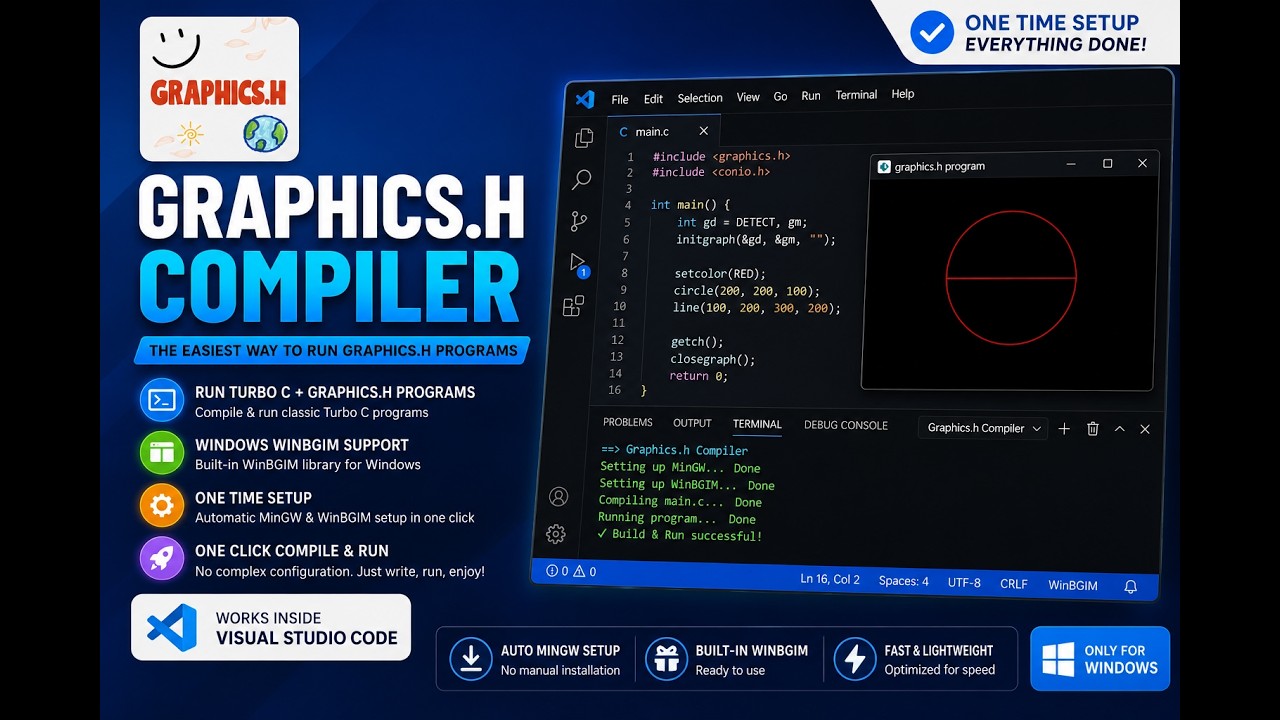Open the Extensions view in activity bar
1280x720 pixels.
click(x=574, y=306)
